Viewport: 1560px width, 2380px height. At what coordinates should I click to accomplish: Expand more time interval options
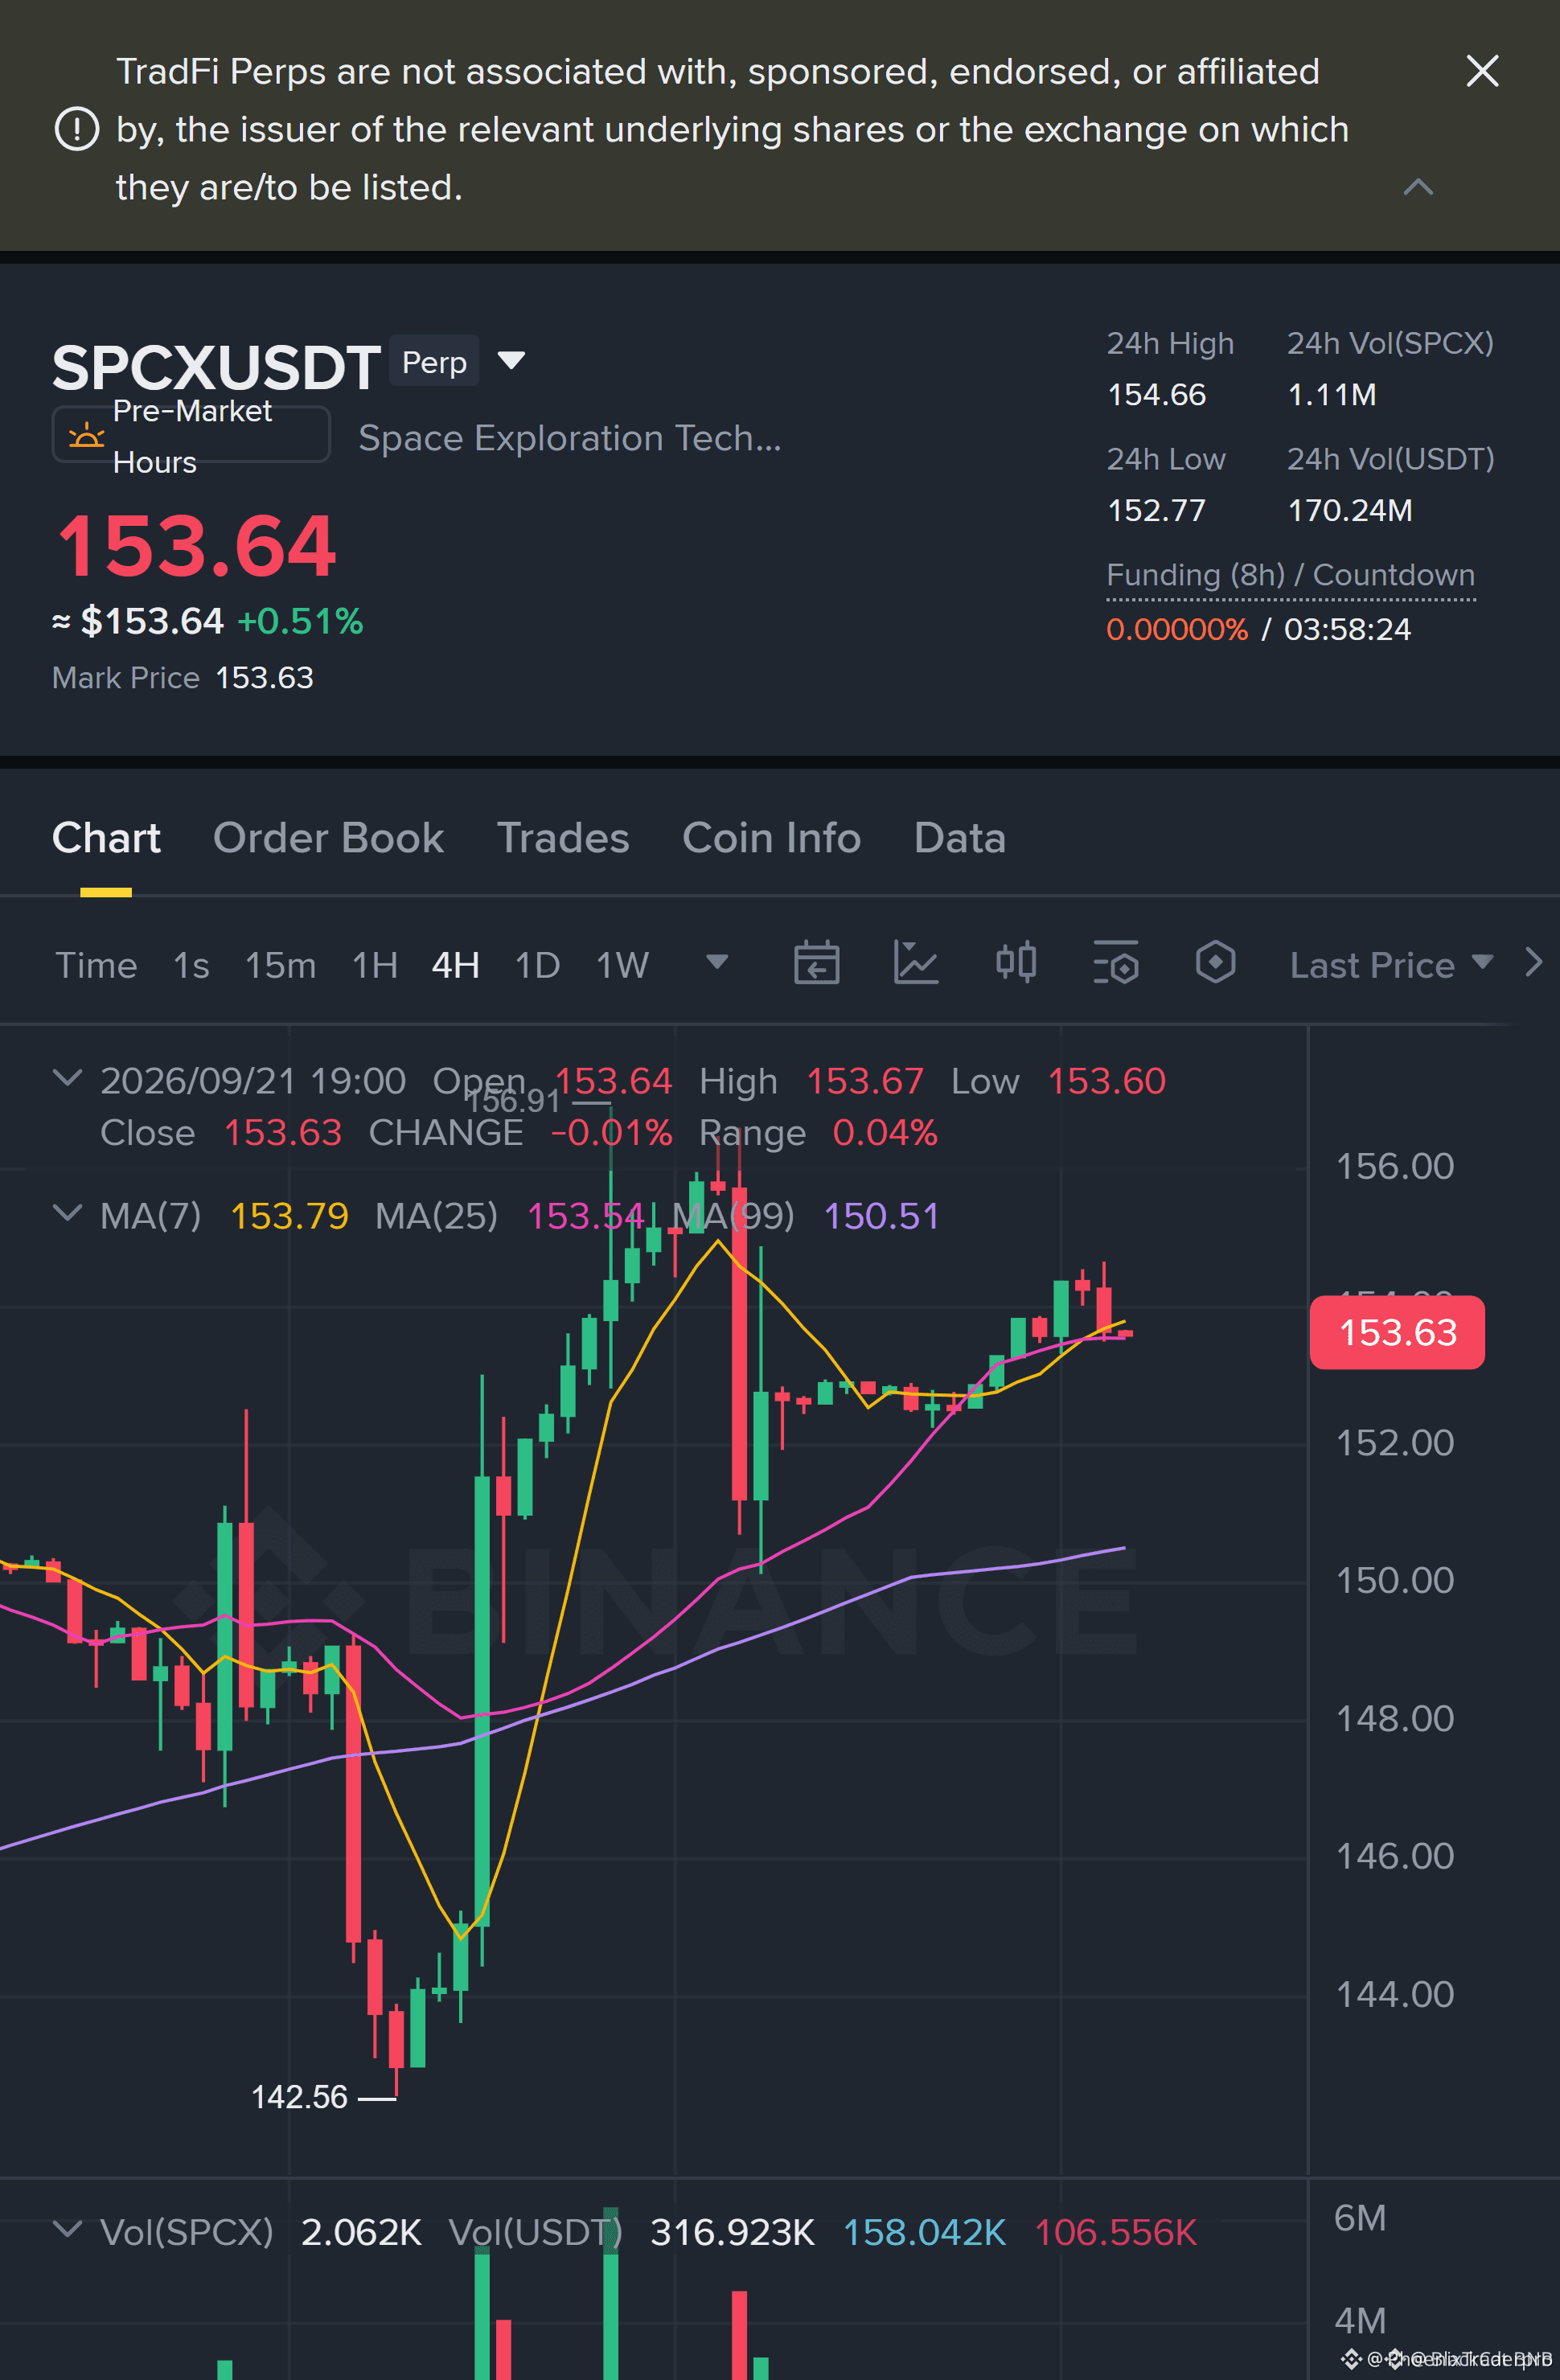click(717, 963)
